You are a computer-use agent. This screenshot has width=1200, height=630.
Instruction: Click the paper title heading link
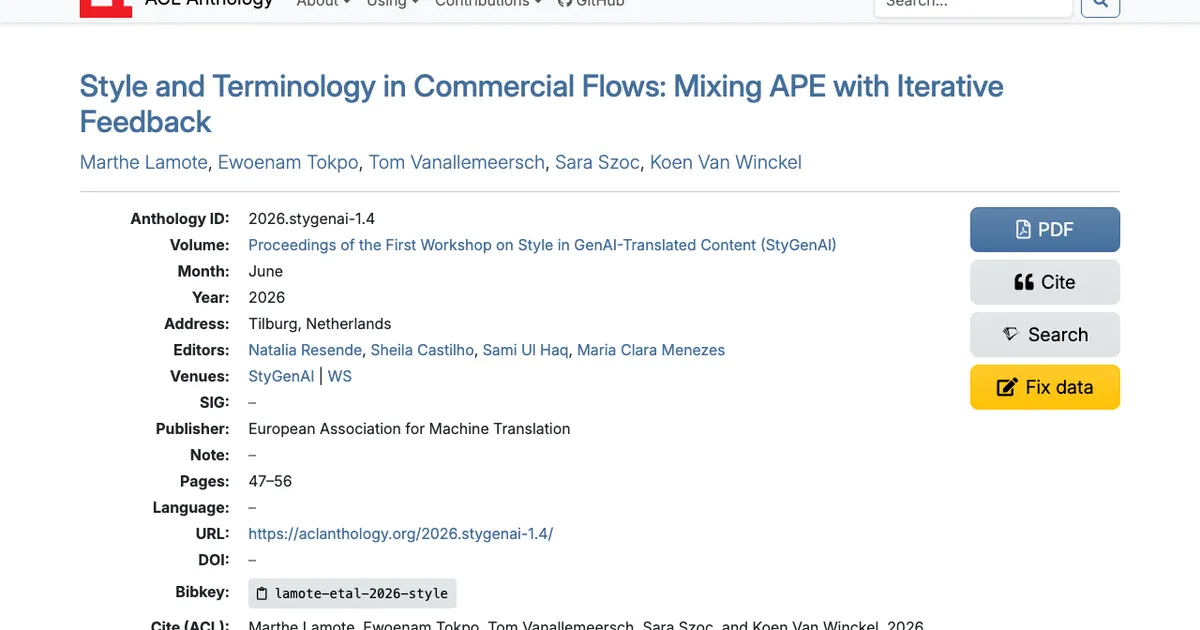(541, 104)
